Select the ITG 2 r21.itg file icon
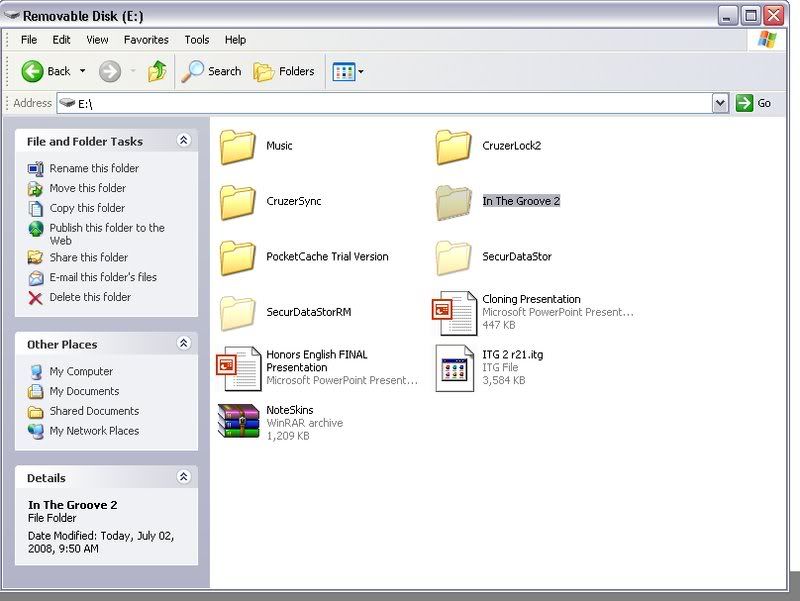Viewport: 800px width, 601px height. (x=455, y=367)
